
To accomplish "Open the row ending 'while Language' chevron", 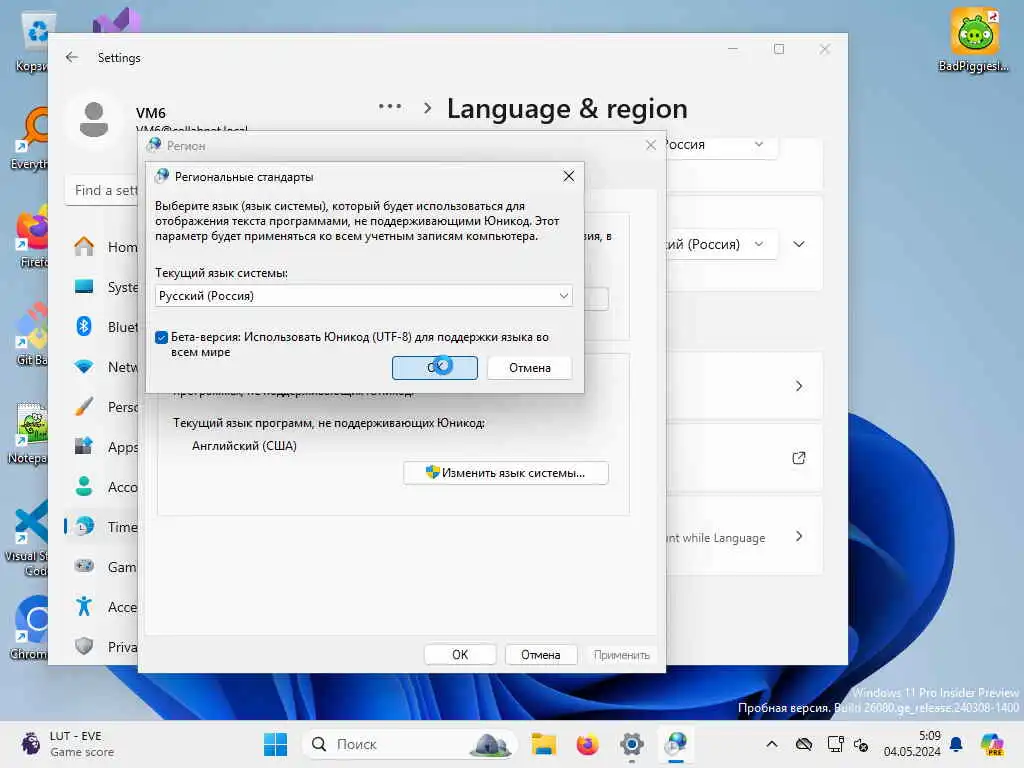I will (x=799, y=537).
